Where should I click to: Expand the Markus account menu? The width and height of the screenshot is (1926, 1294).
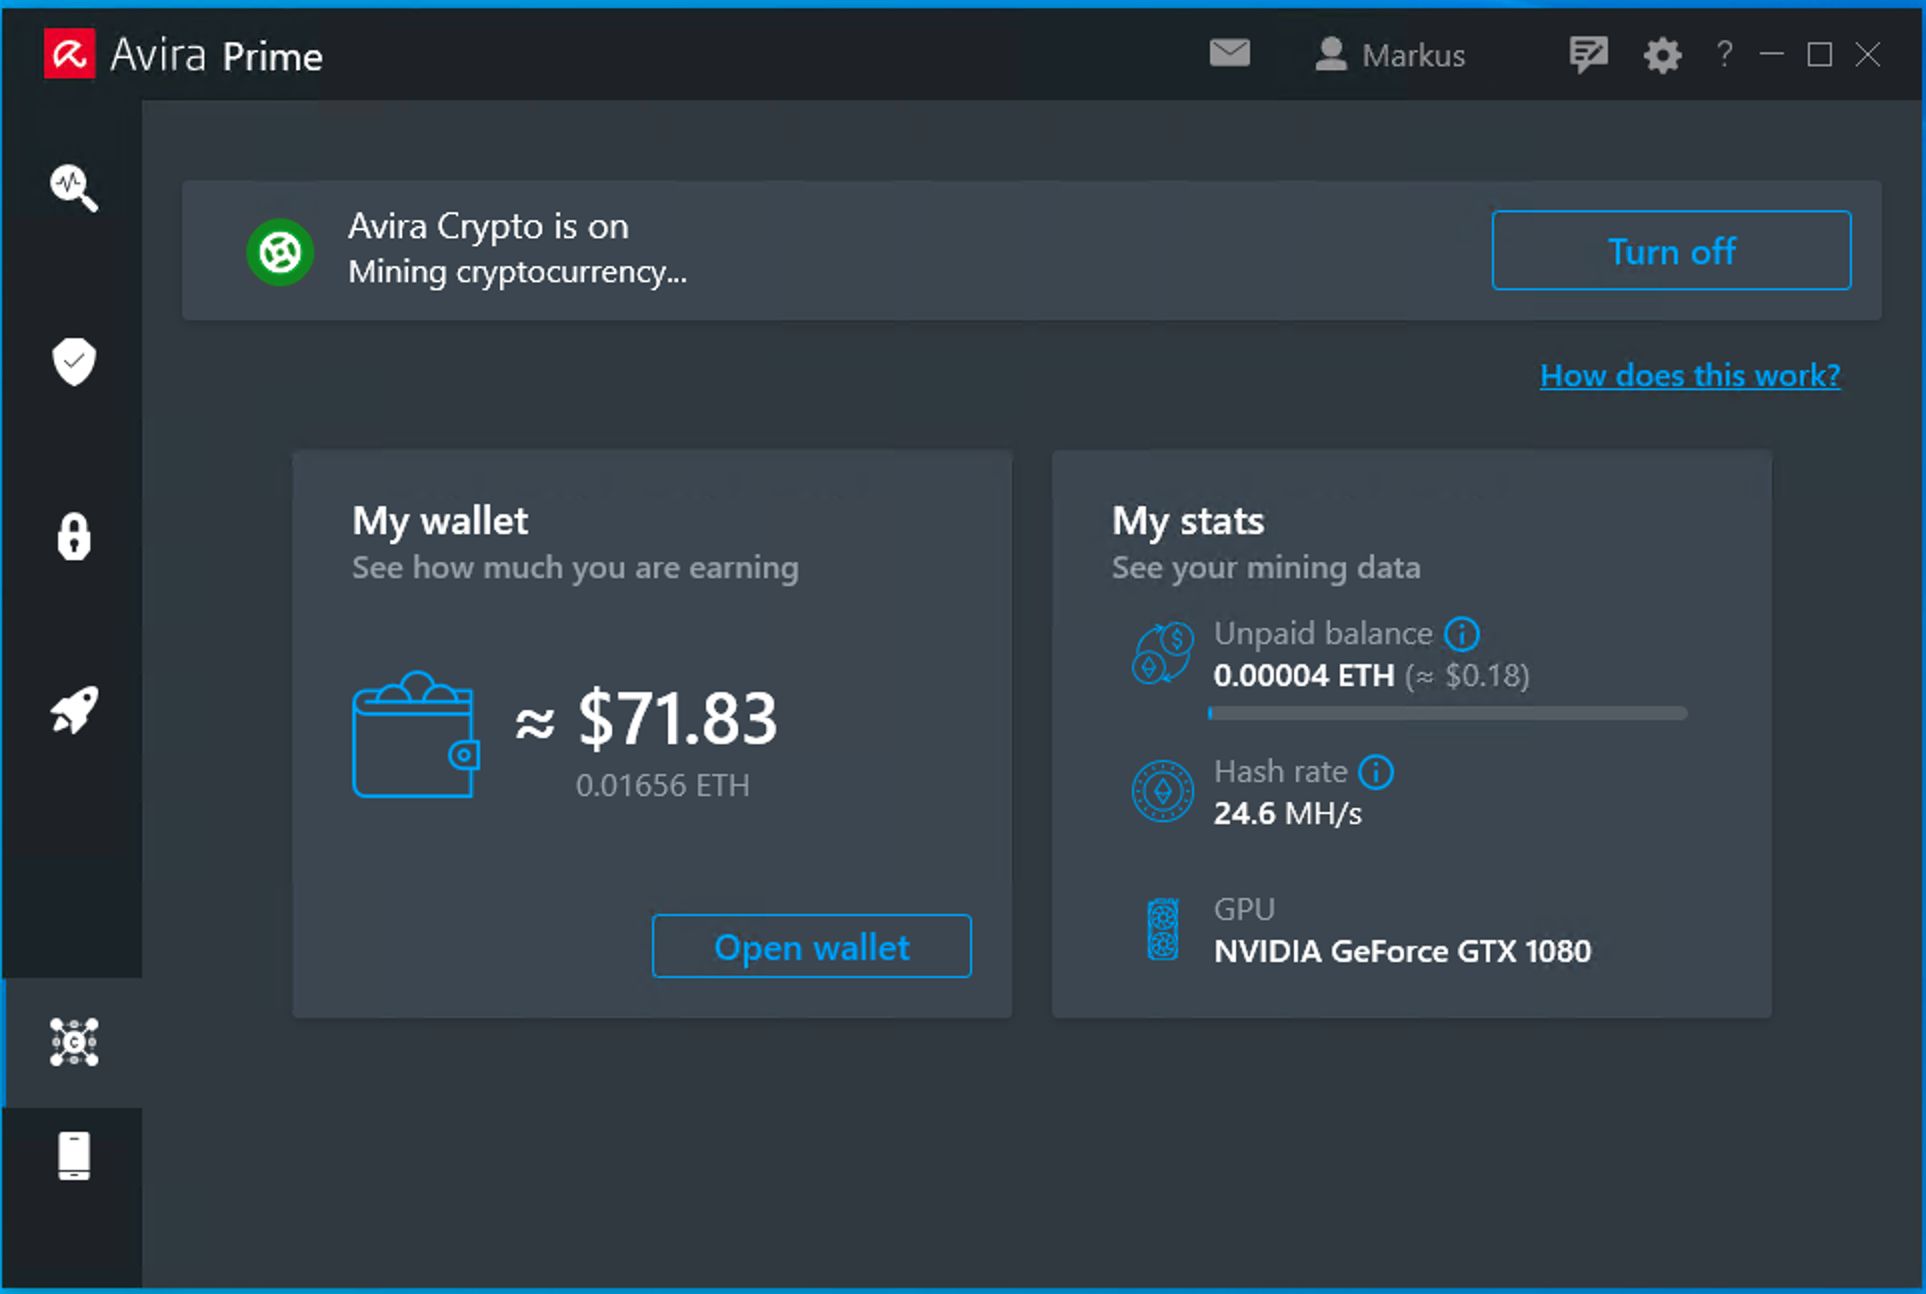point(1390,55)
